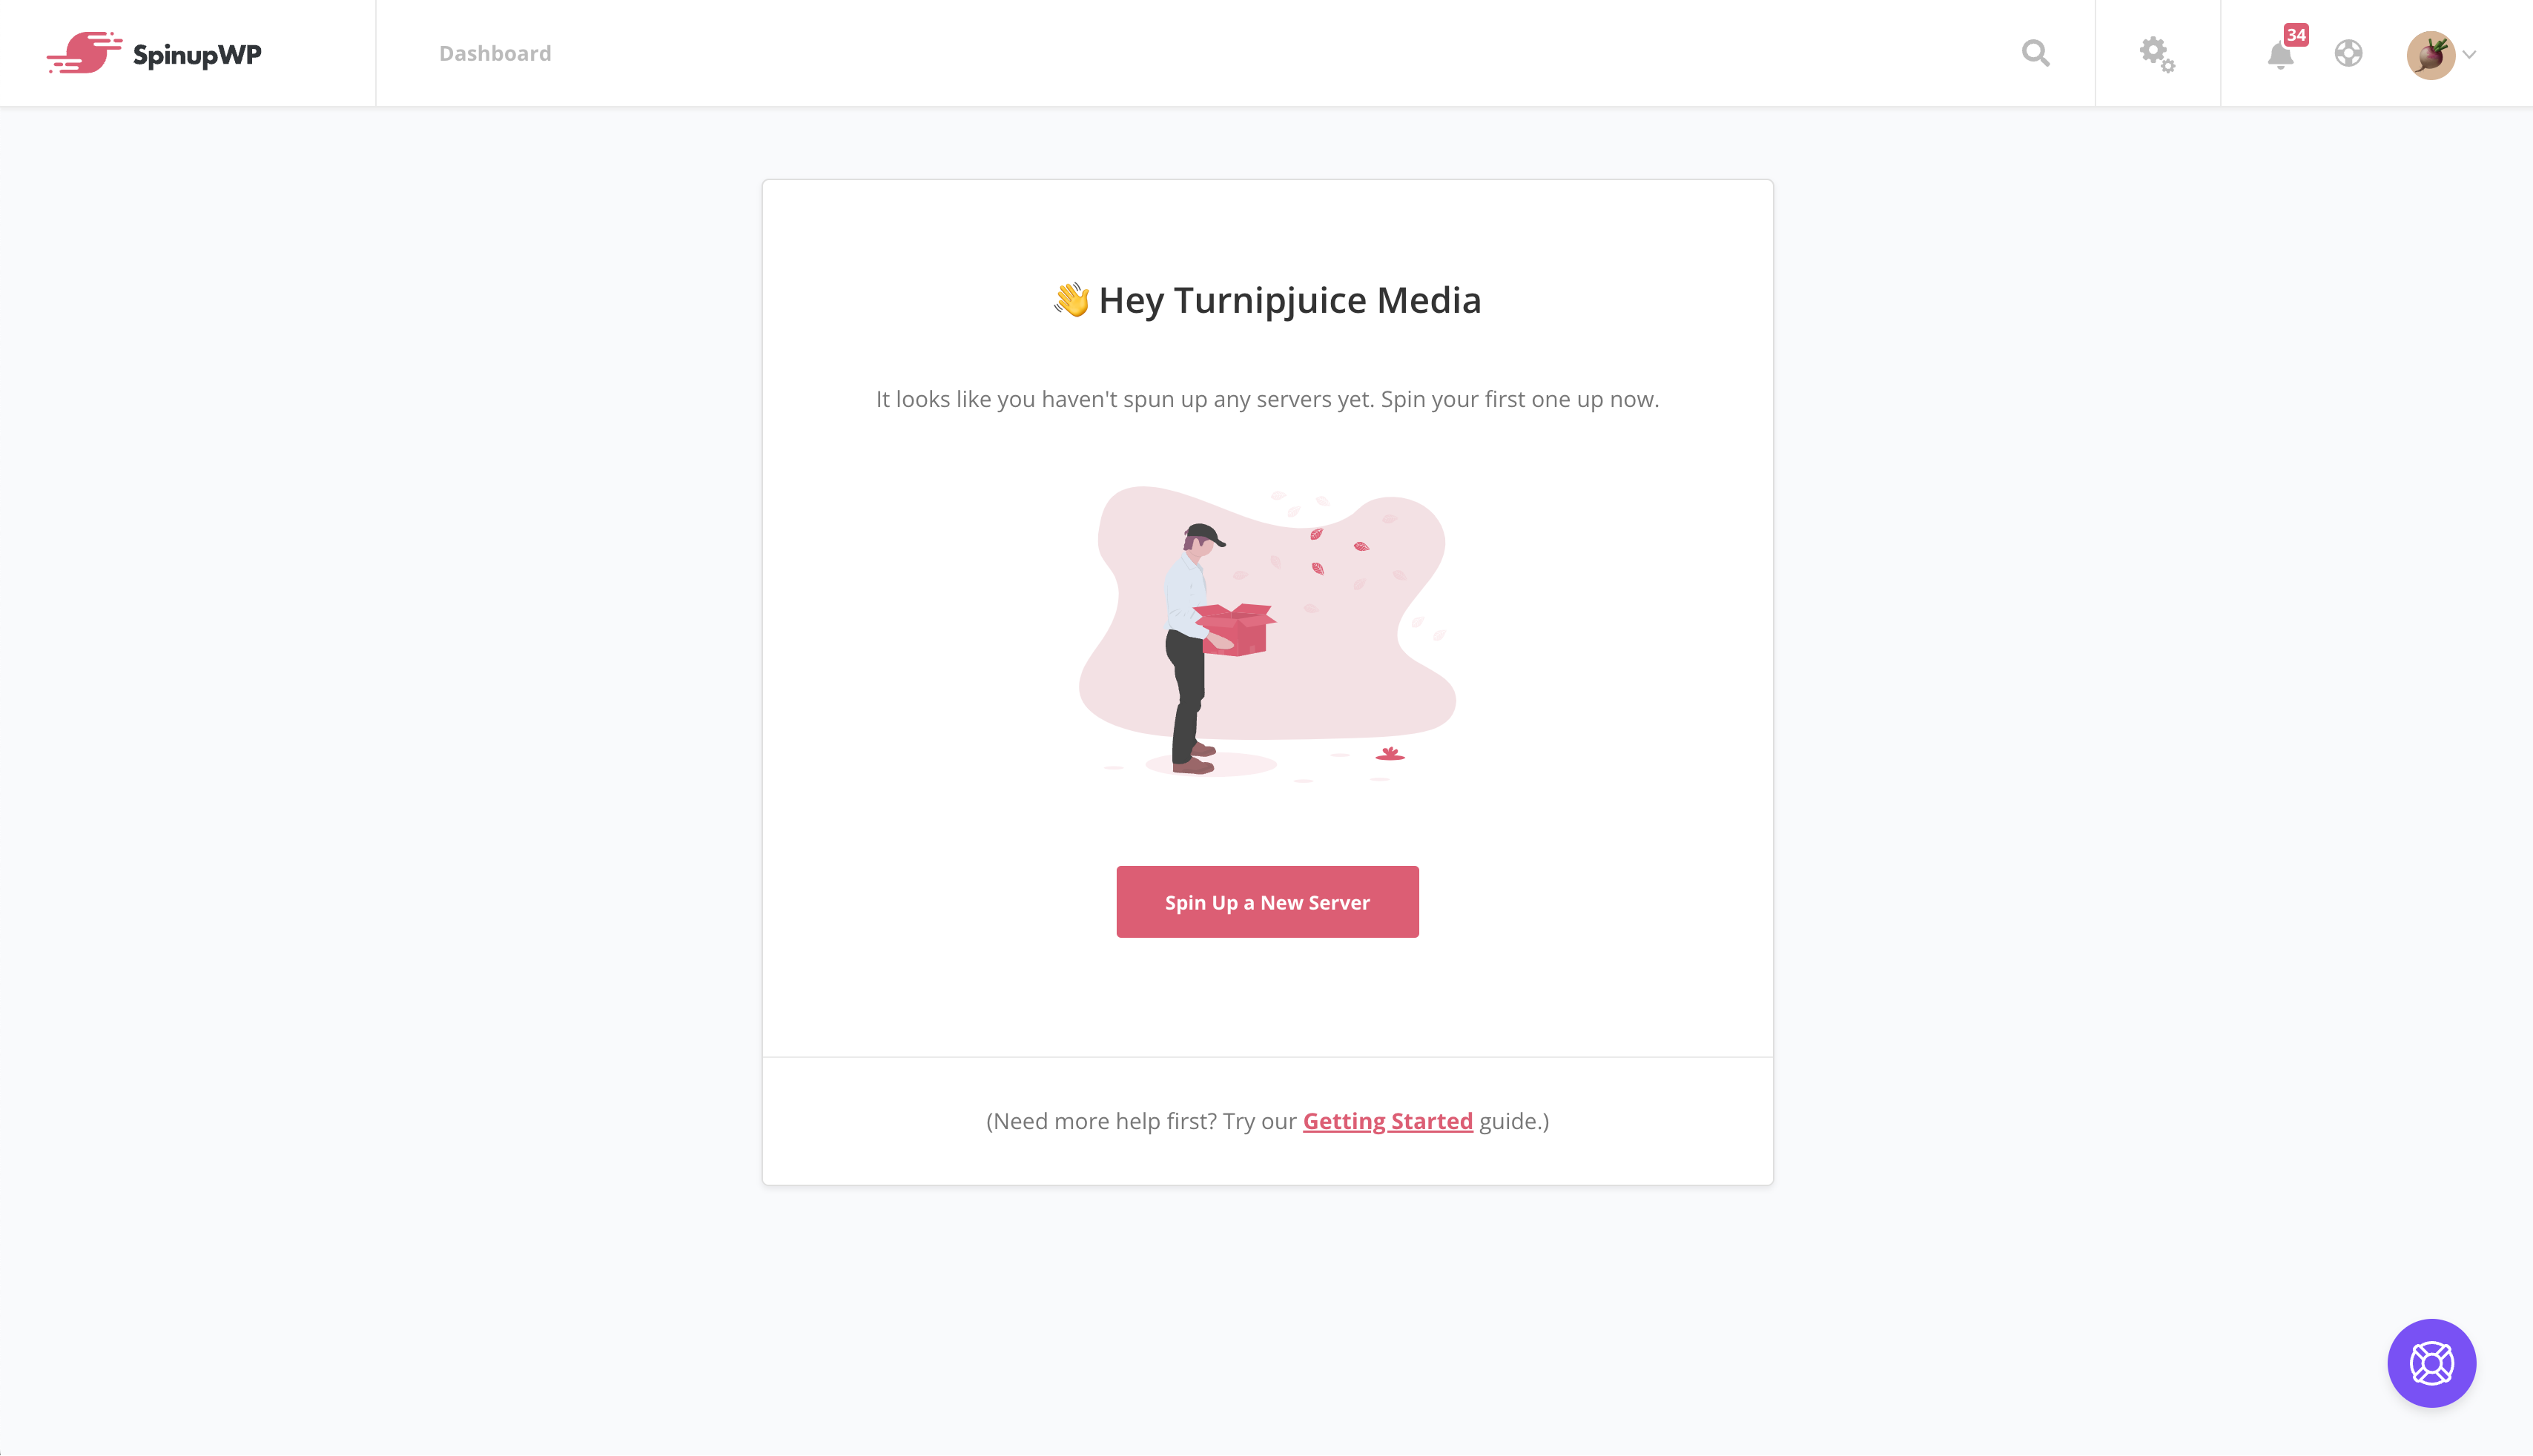Click the SpinupWP wordmark text
Screen dimensions: 2533x1456
pyautogui.click(x=197, y=55)
